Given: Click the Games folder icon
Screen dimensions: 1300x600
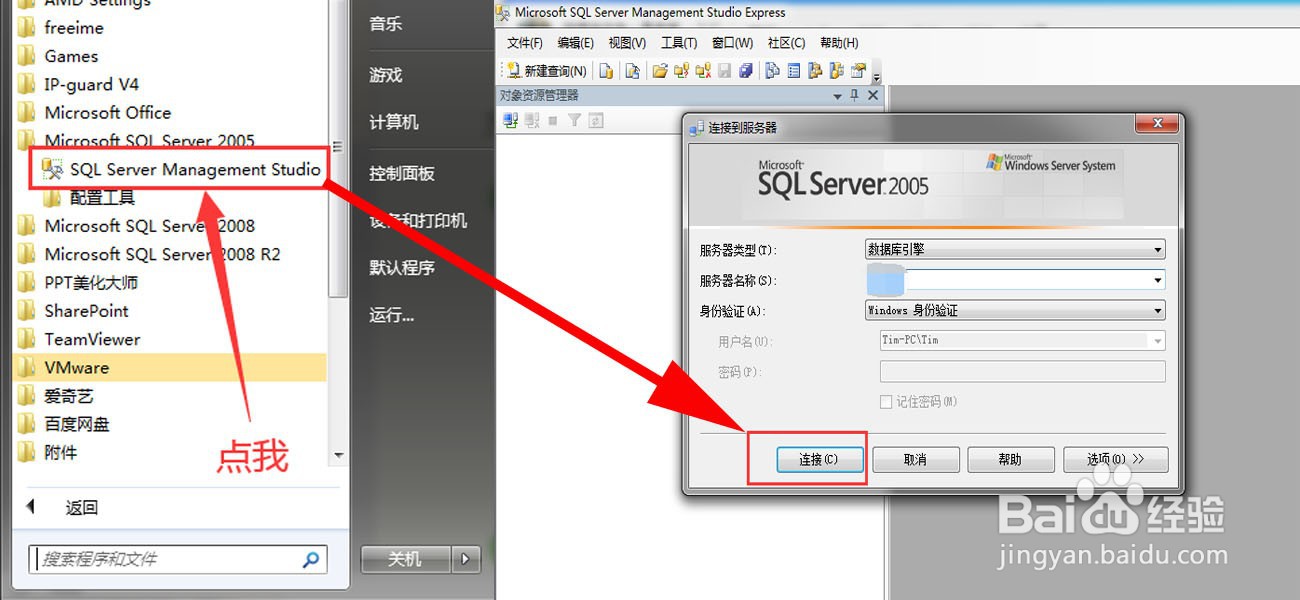Looking at the screenshot, I should coord(26,56).
